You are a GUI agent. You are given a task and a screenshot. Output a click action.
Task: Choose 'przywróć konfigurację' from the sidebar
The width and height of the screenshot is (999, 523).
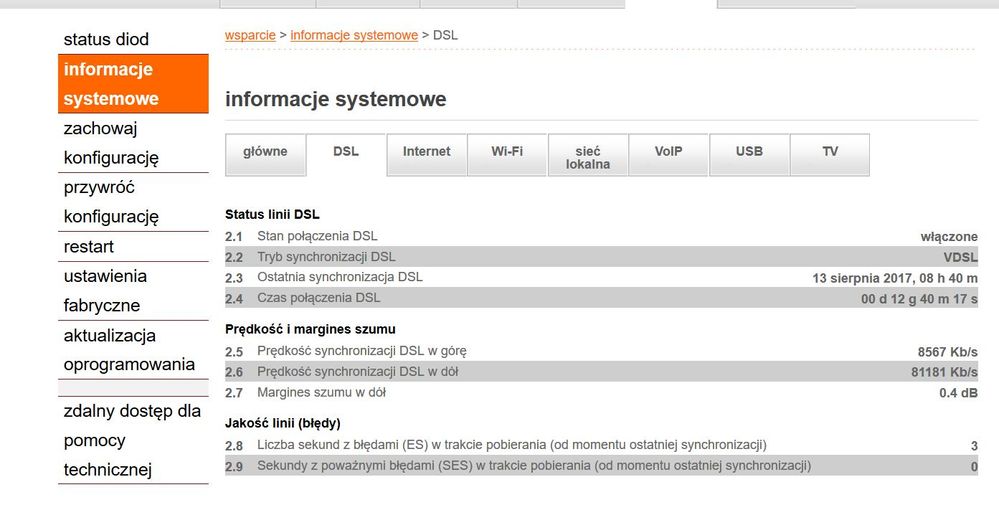tap(111, 202)
